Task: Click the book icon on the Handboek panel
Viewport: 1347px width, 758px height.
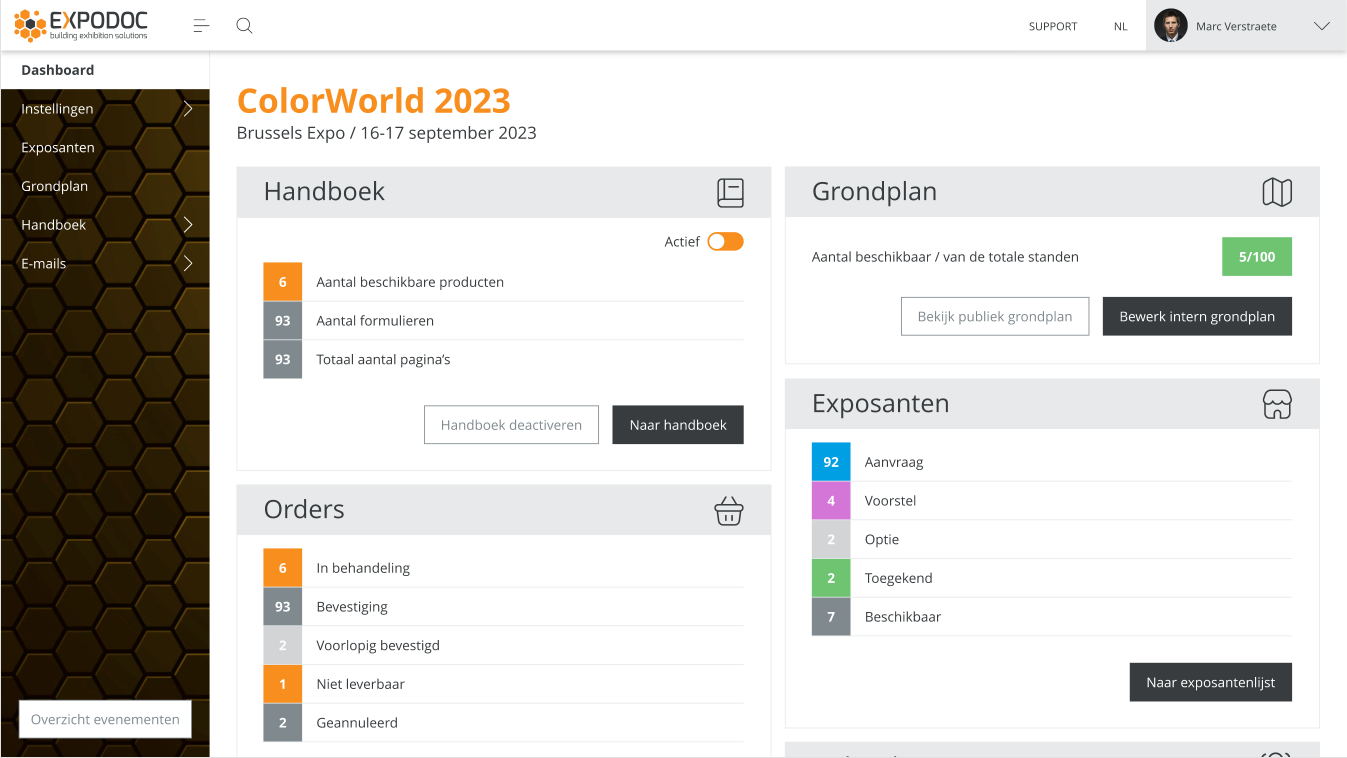Action: 730,192
